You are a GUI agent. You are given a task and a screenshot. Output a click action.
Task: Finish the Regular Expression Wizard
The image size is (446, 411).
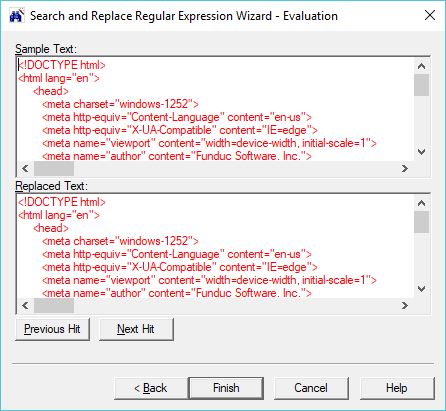coord(226,388)
